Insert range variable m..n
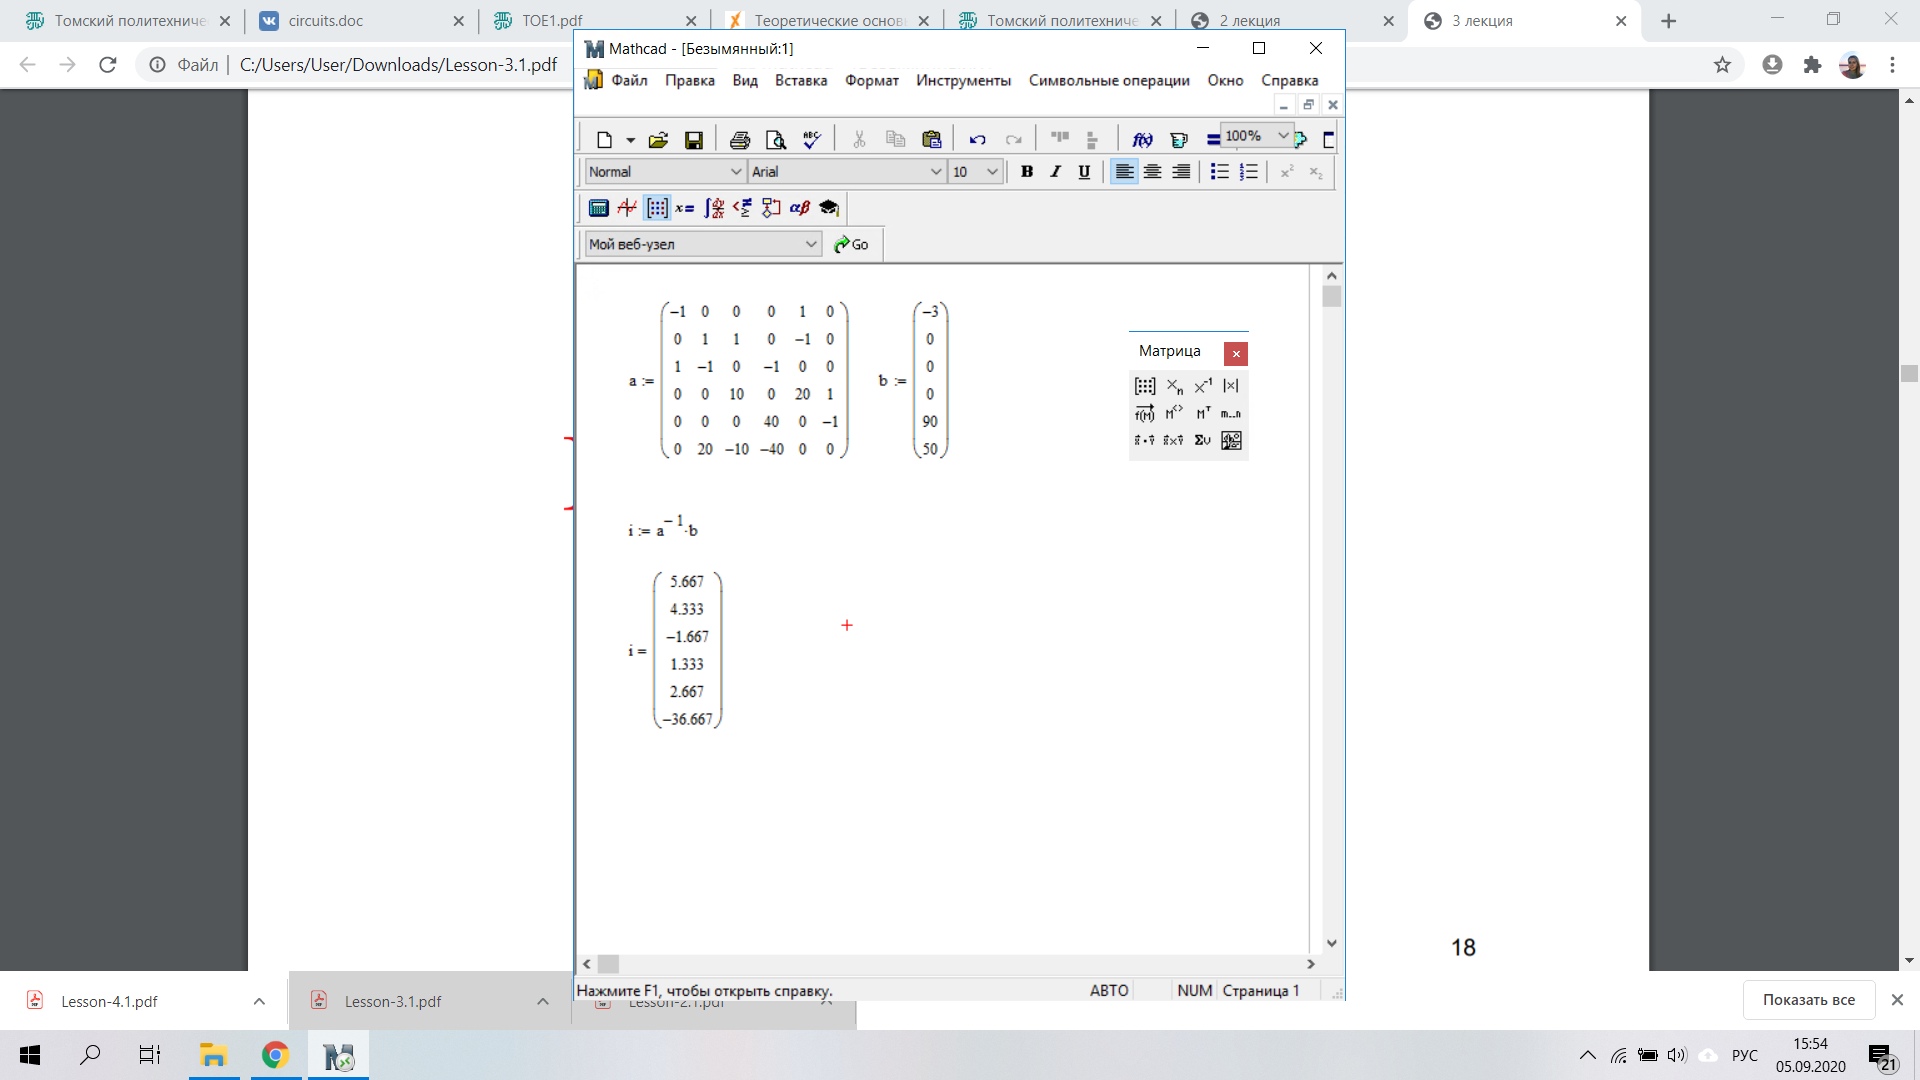 [x=1231, y=413]
